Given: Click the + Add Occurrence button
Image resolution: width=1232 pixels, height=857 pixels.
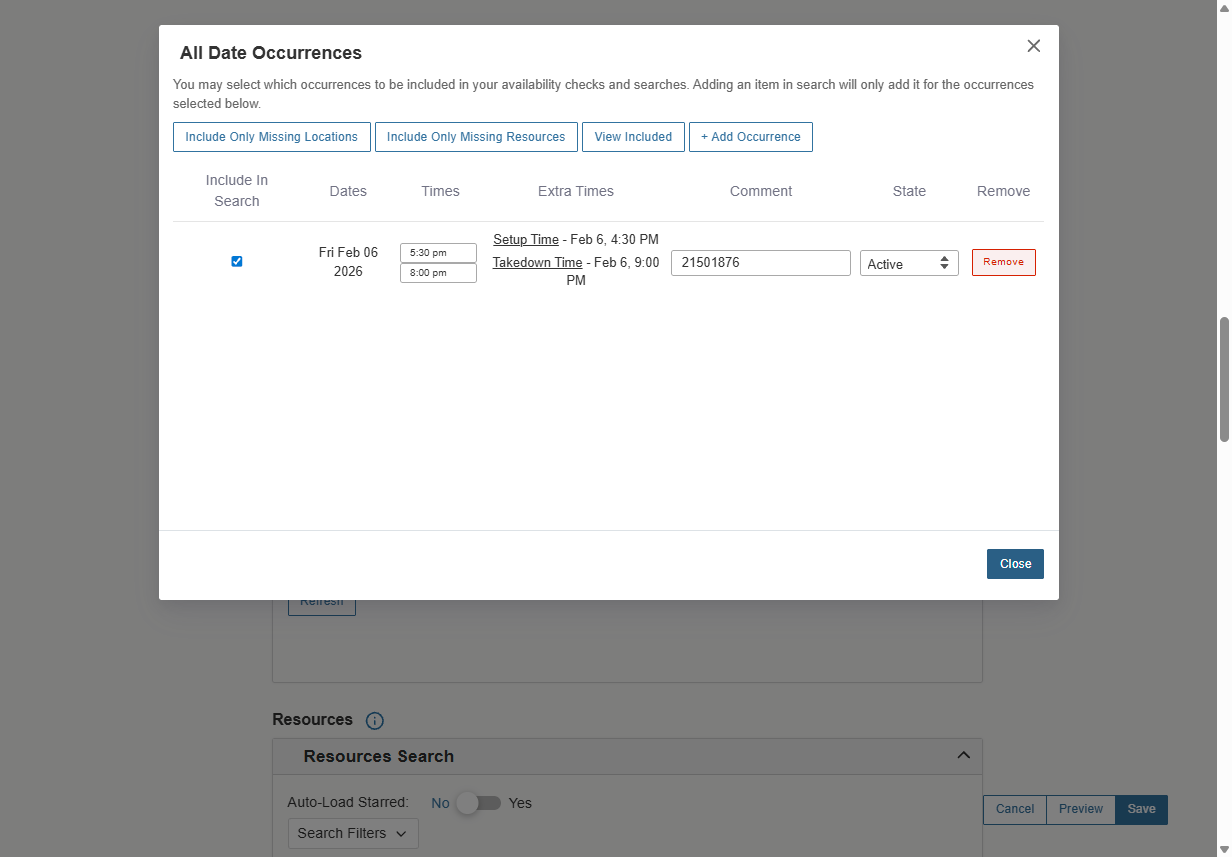Looking at the screenshot, I should pyautogui.click(x=751, y=137).
